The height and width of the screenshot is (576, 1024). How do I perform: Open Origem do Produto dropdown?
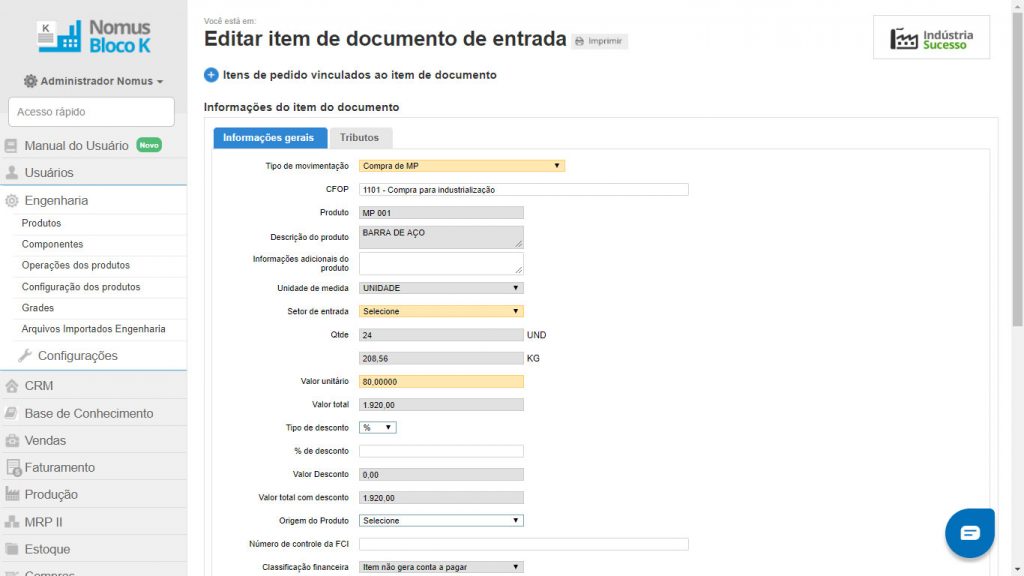441,520
